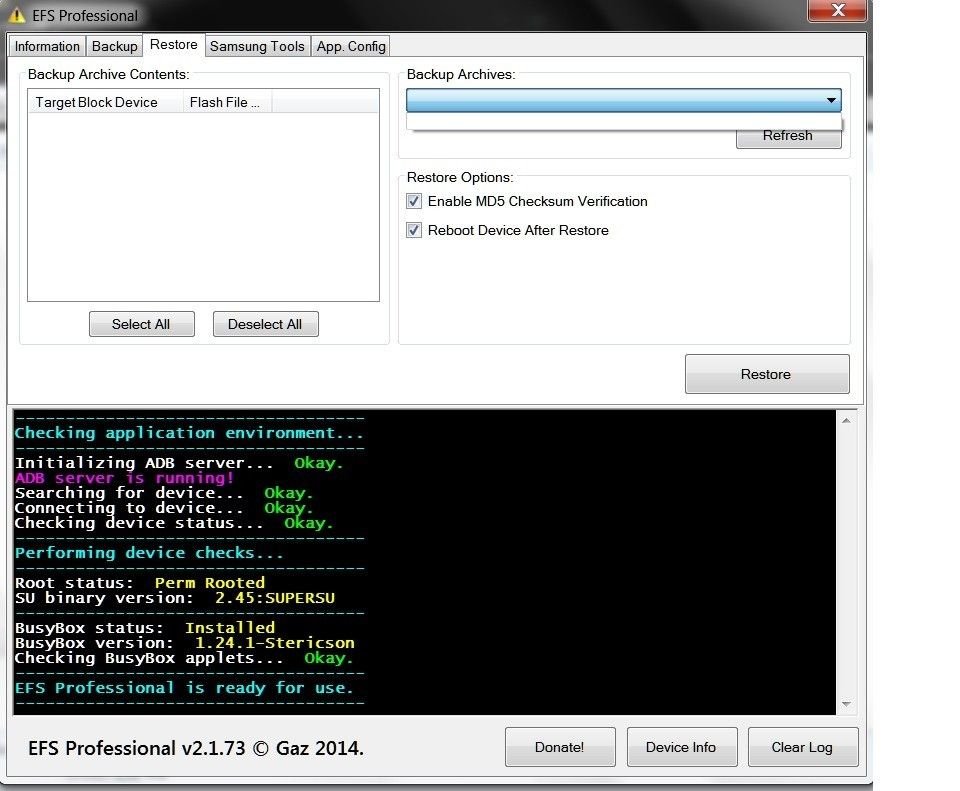Screen dimensions: 960x791
Task: Click 'EFS Professional is ready for use.' log line
Action: tap(184, 688)
